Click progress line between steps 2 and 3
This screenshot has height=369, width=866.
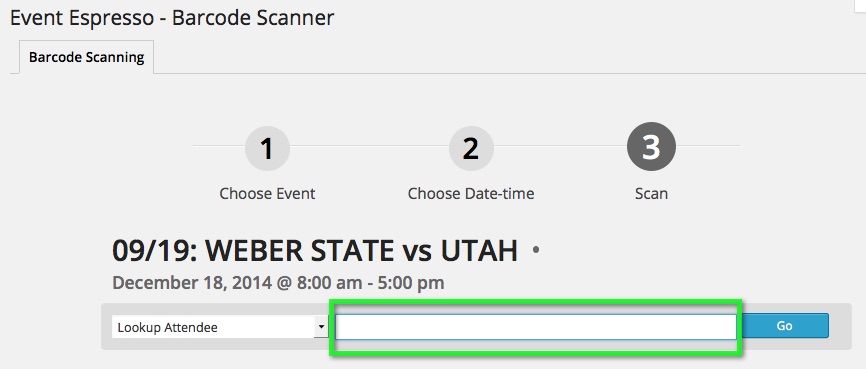point(560,146)
